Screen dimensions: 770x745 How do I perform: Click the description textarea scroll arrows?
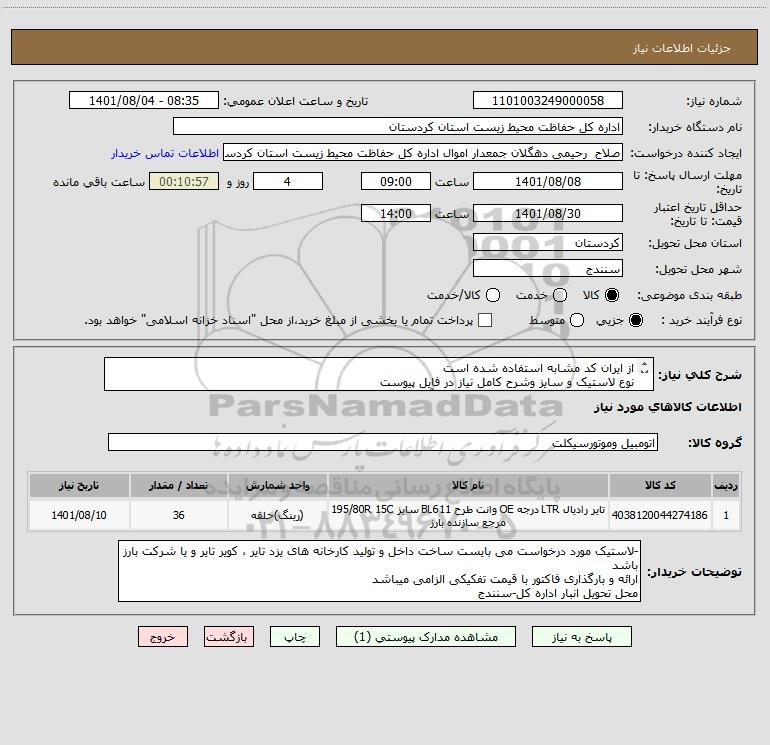(x=644, y=367)
